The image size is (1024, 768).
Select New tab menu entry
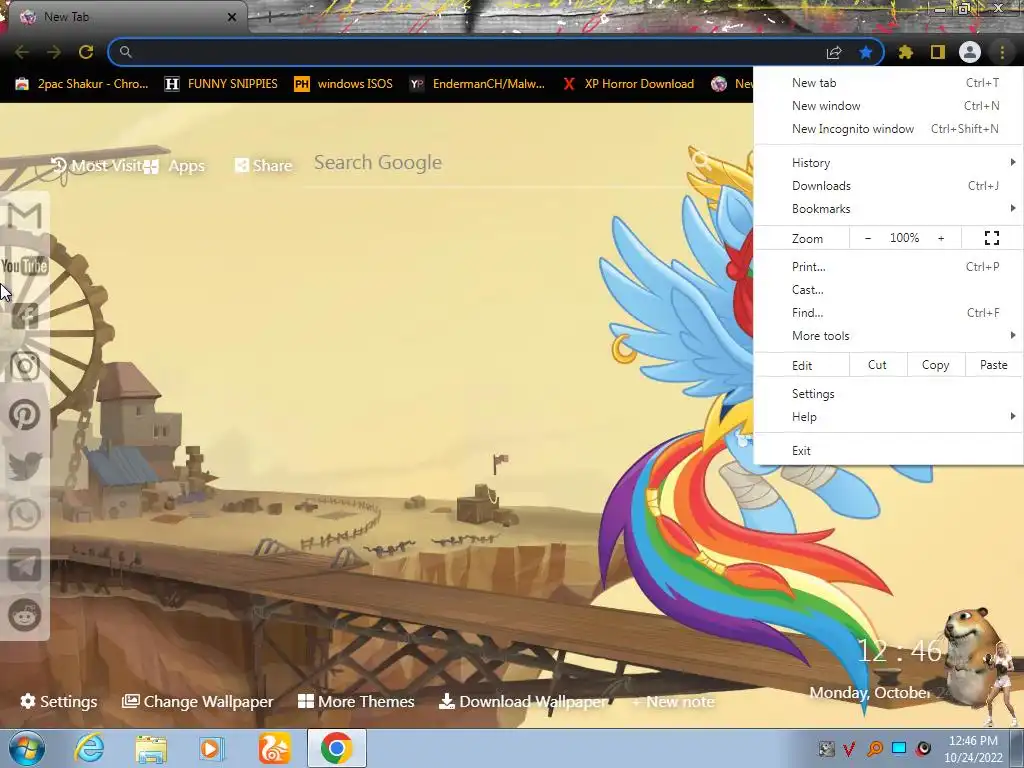tap(889, 83)
